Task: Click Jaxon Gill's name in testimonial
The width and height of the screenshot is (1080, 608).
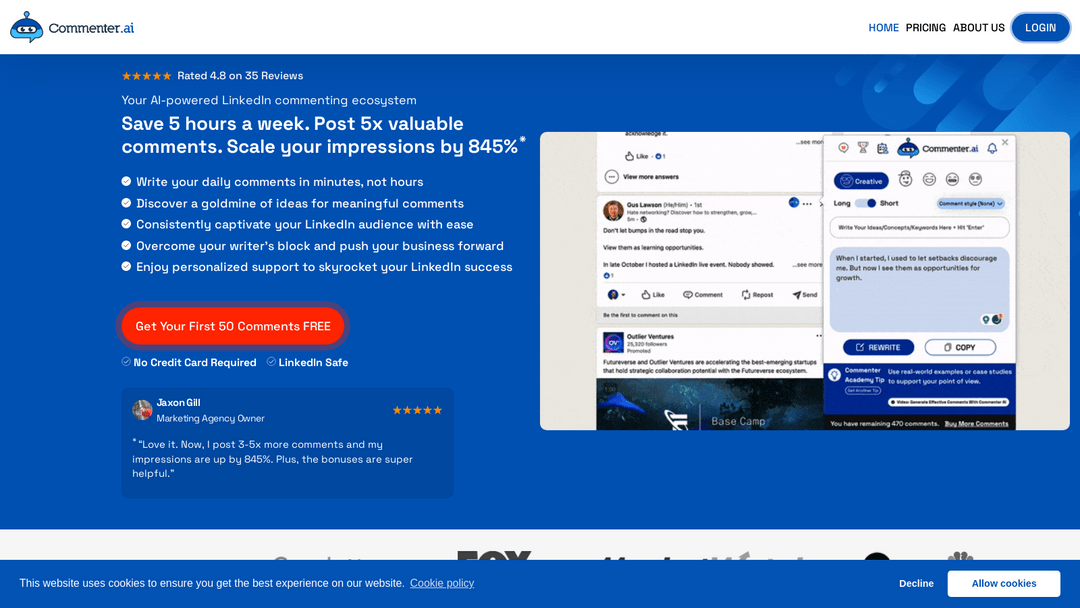Action: pyautogui.click(x=178, y=403)
